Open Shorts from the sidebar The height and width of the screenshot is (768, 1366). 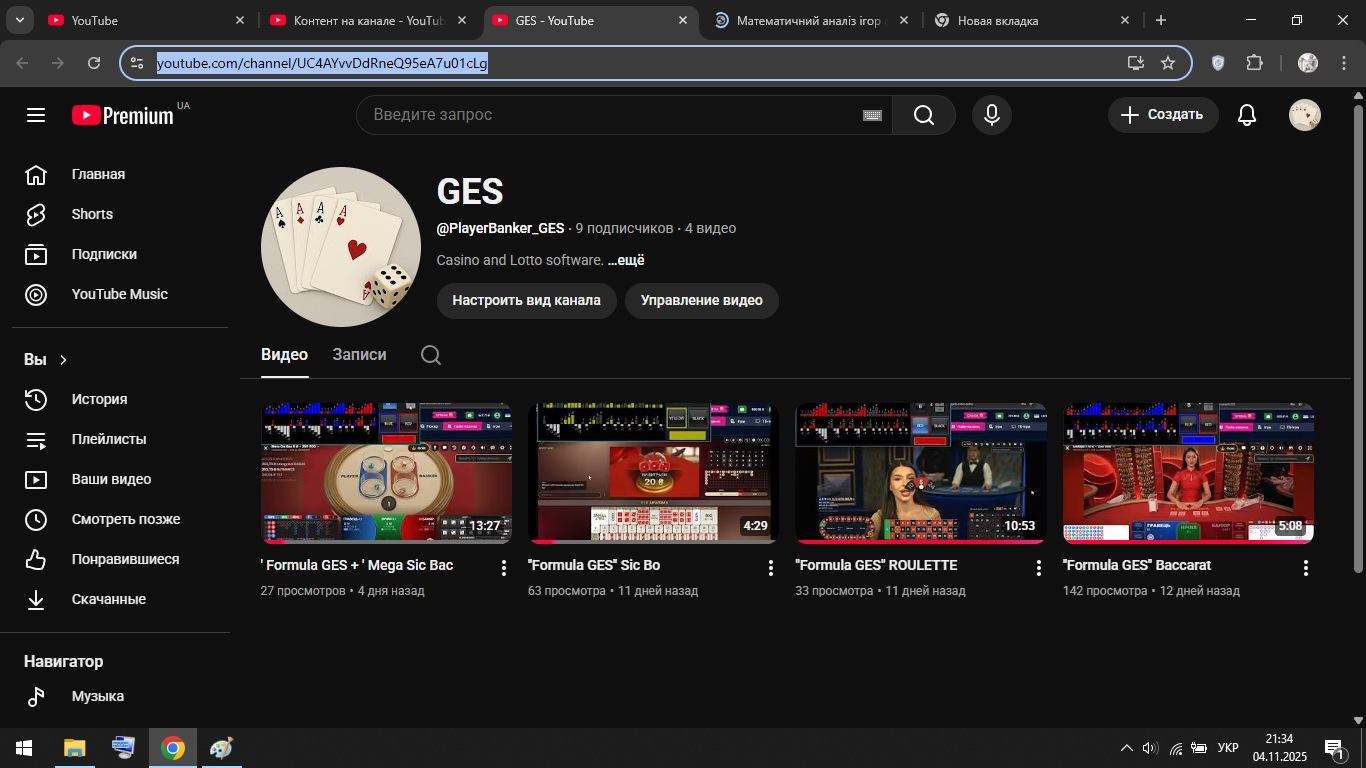click(x=92, y=214)
